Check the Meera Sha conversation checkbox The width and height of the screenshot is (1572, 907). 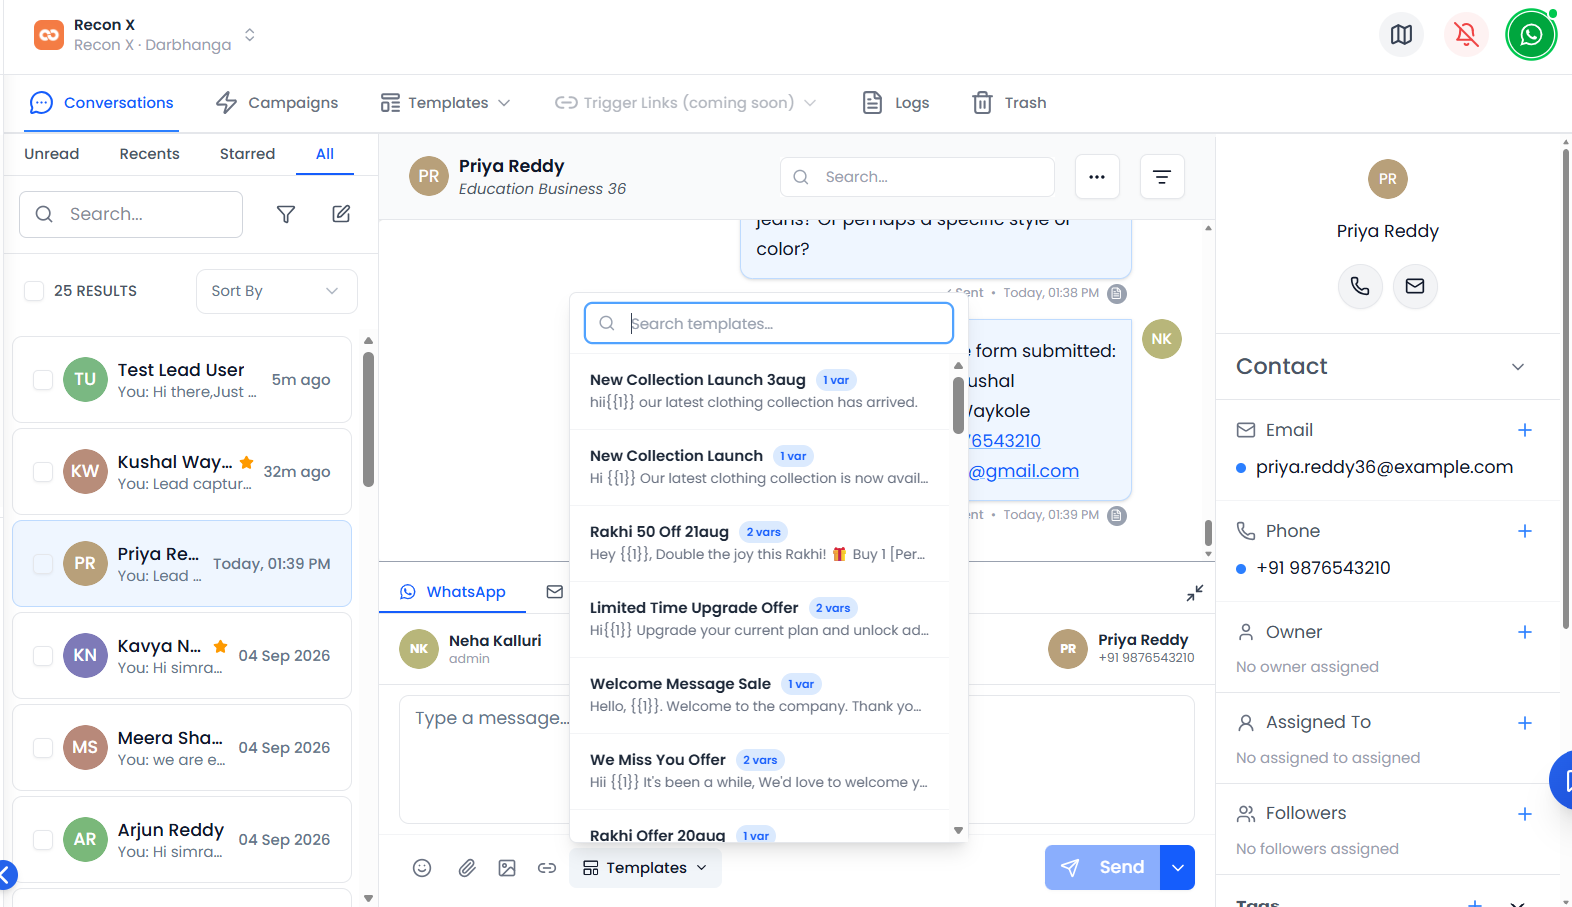[x=43, y=748]
